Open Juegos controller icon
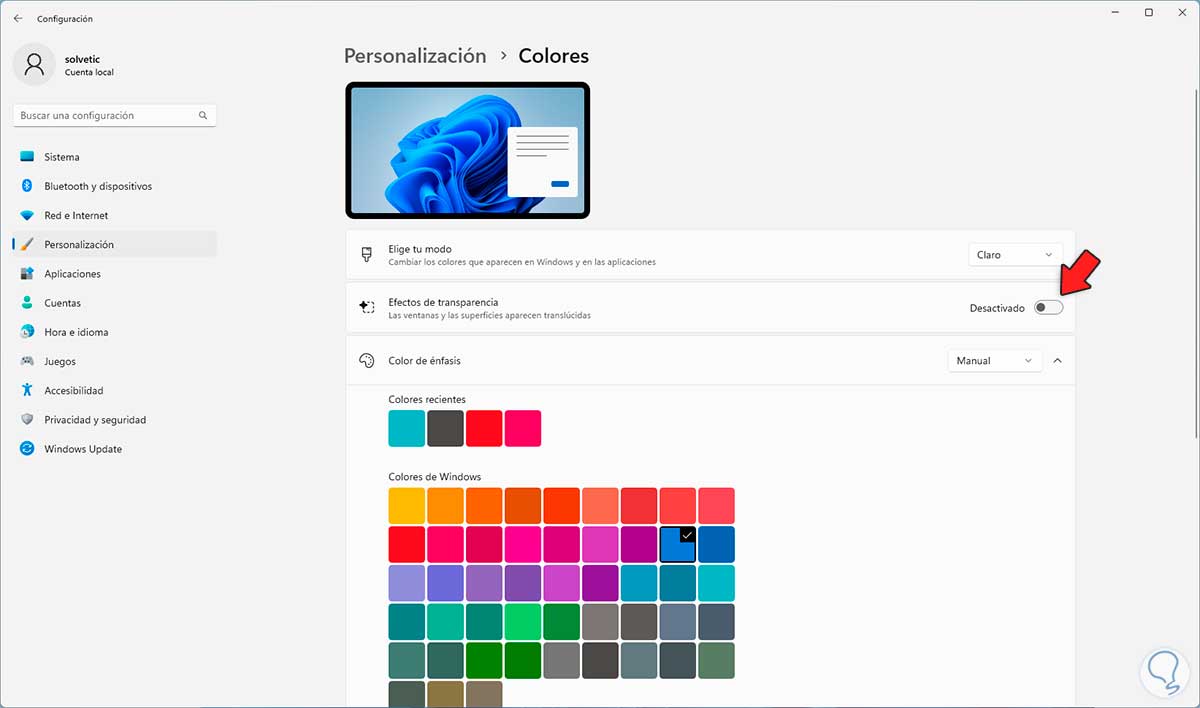The width and height of the screenshot is (1200, 708). [x=27, y=361]
